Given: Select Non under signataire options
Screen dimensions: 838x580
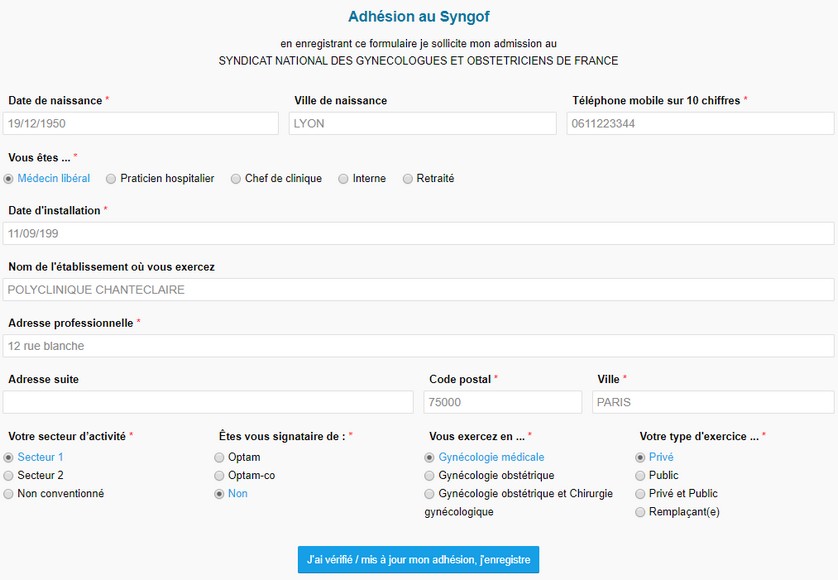Looking at the screenshot, I should pos(219,494).
